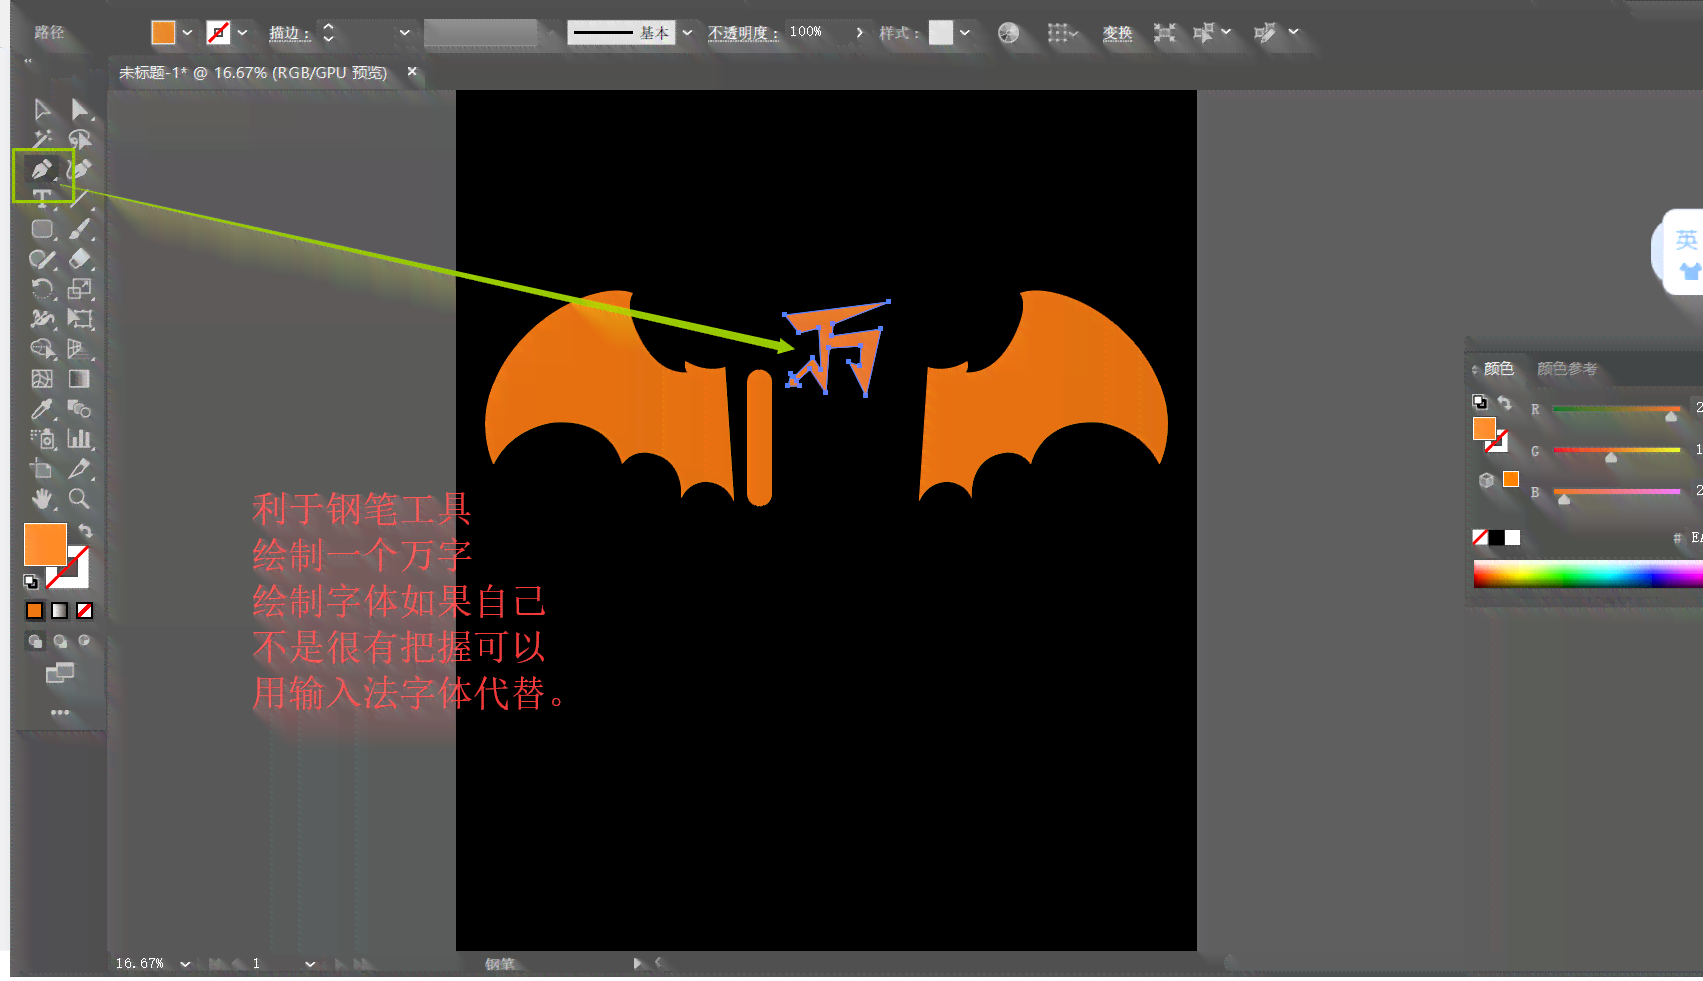The image size is (1703, 981).
Task: Select the Artboard tool
Action: (x=42, y=469)
